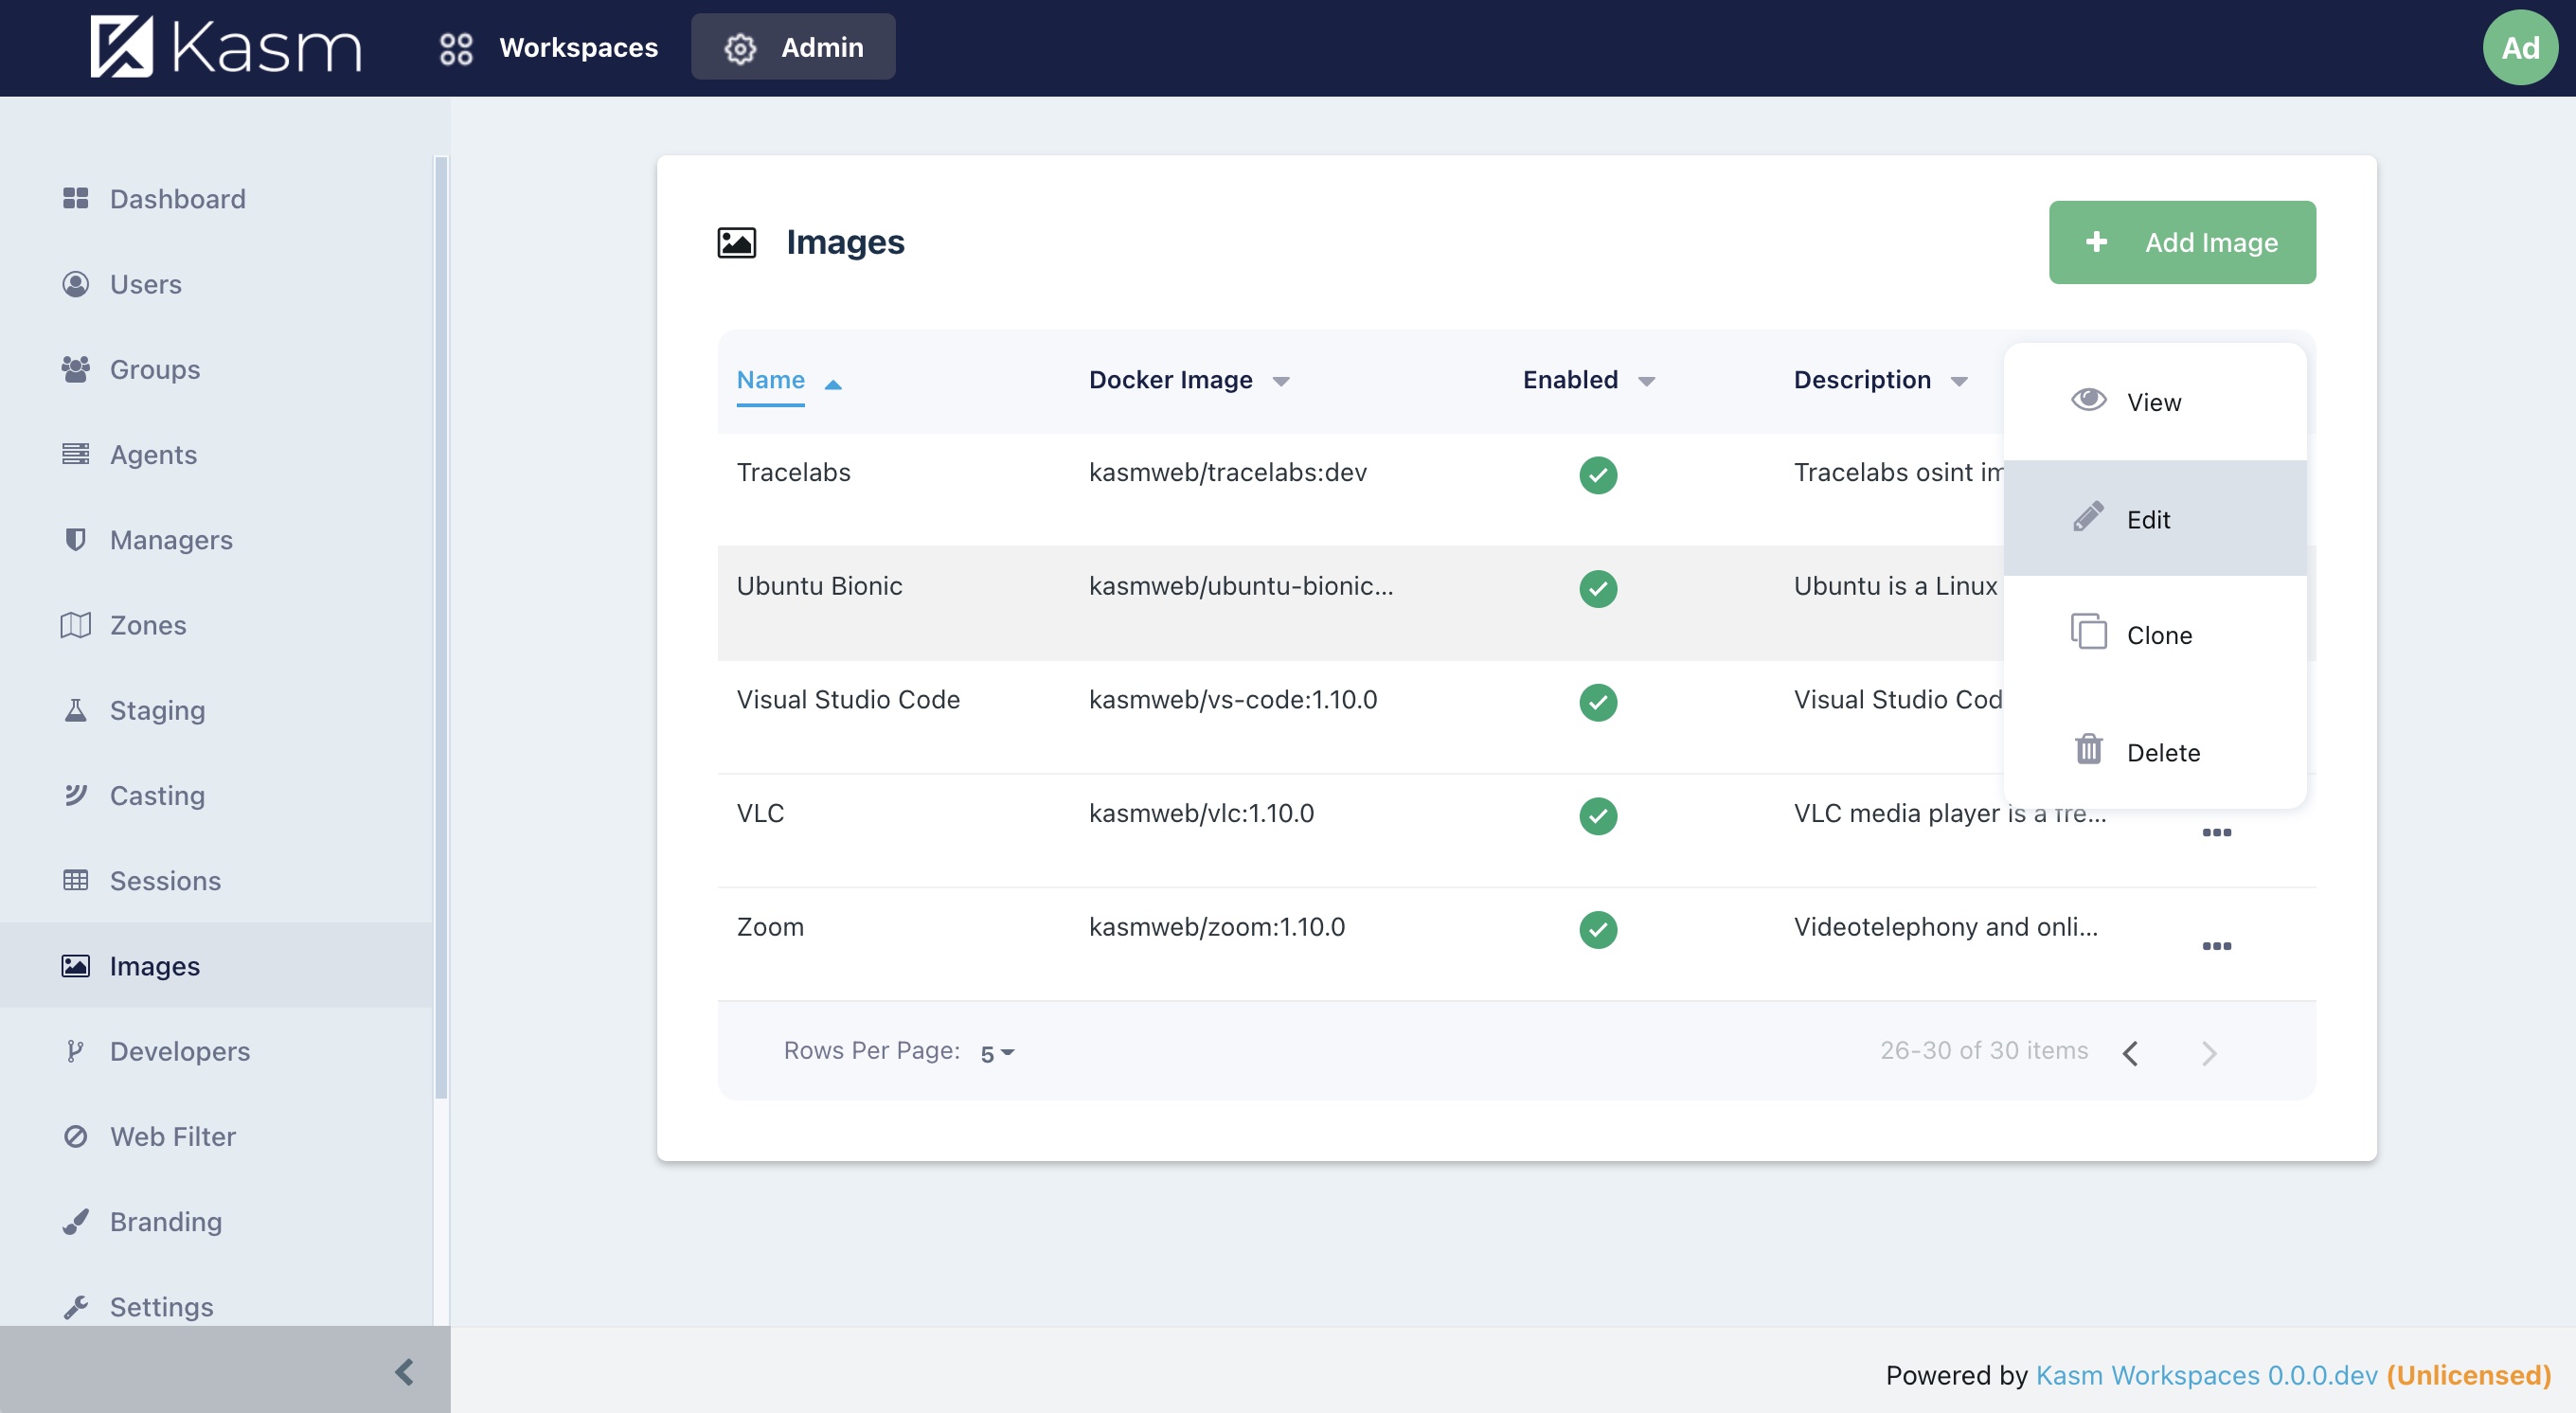Open Web Filter ban icon
The width and height of the screenshot is (2576, 1413).
click(x=75, y=1136)
